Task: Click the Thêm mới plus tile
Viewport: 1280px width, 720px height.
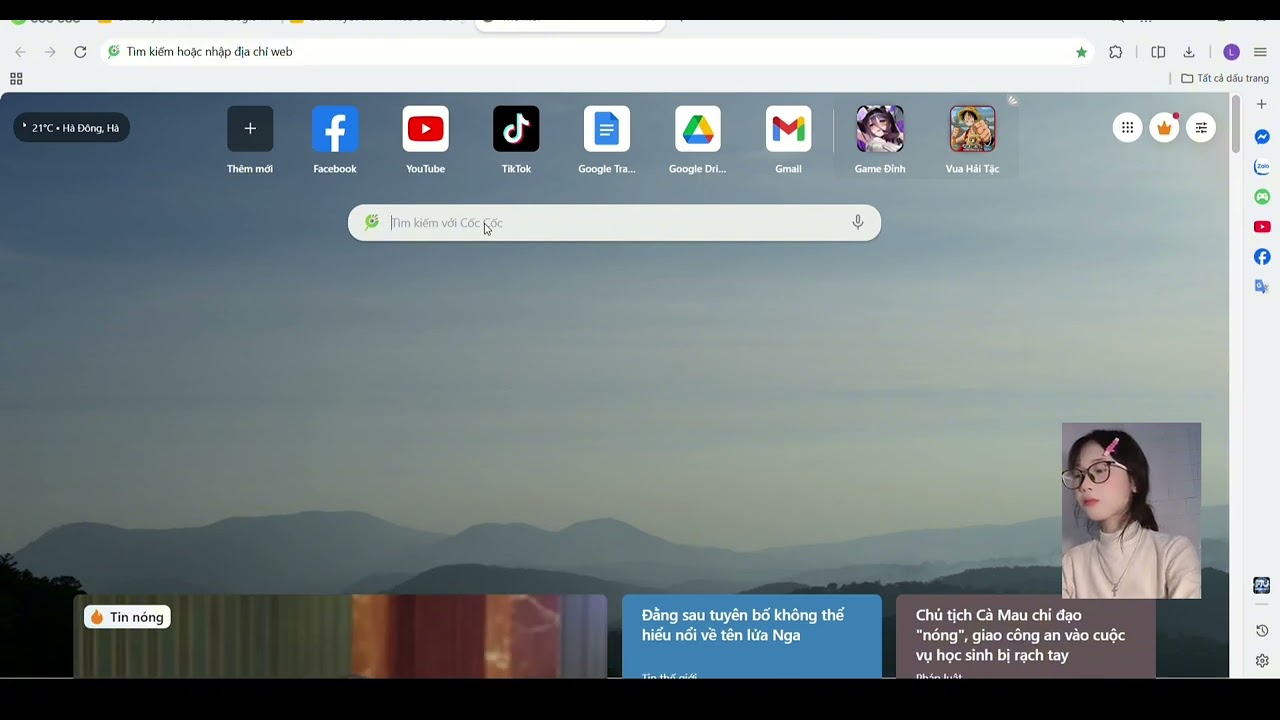Action: click(x=250, y=141)
